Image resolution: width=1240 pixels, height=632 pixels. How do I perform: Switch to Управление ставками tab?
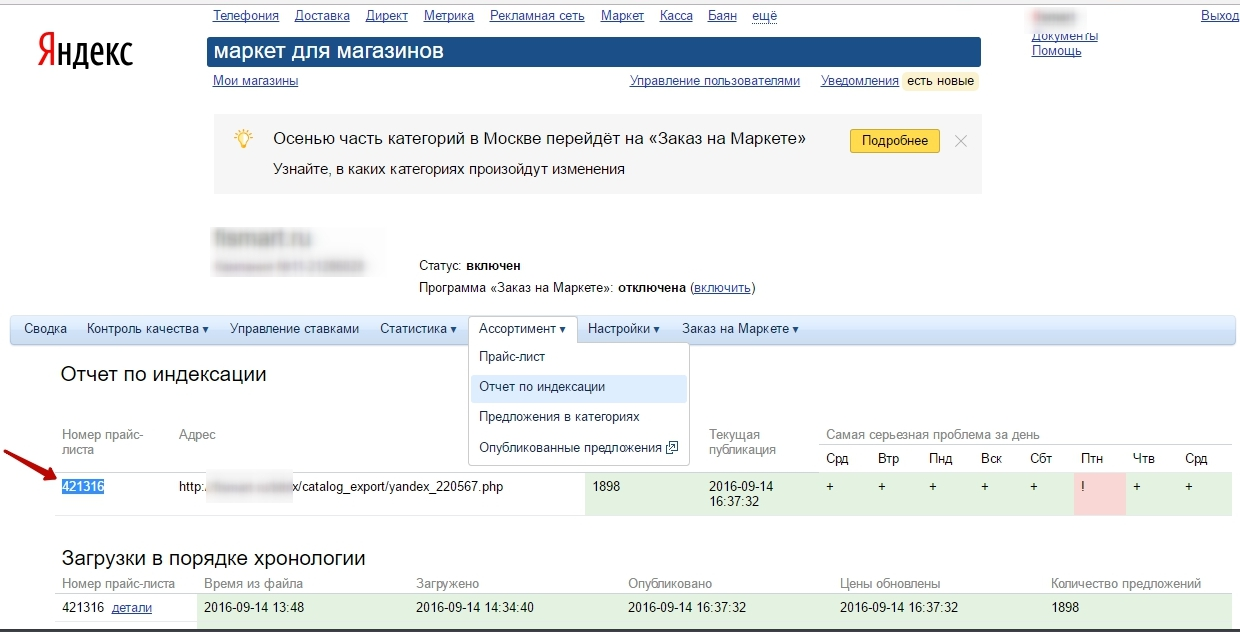[x=294, y=329]
